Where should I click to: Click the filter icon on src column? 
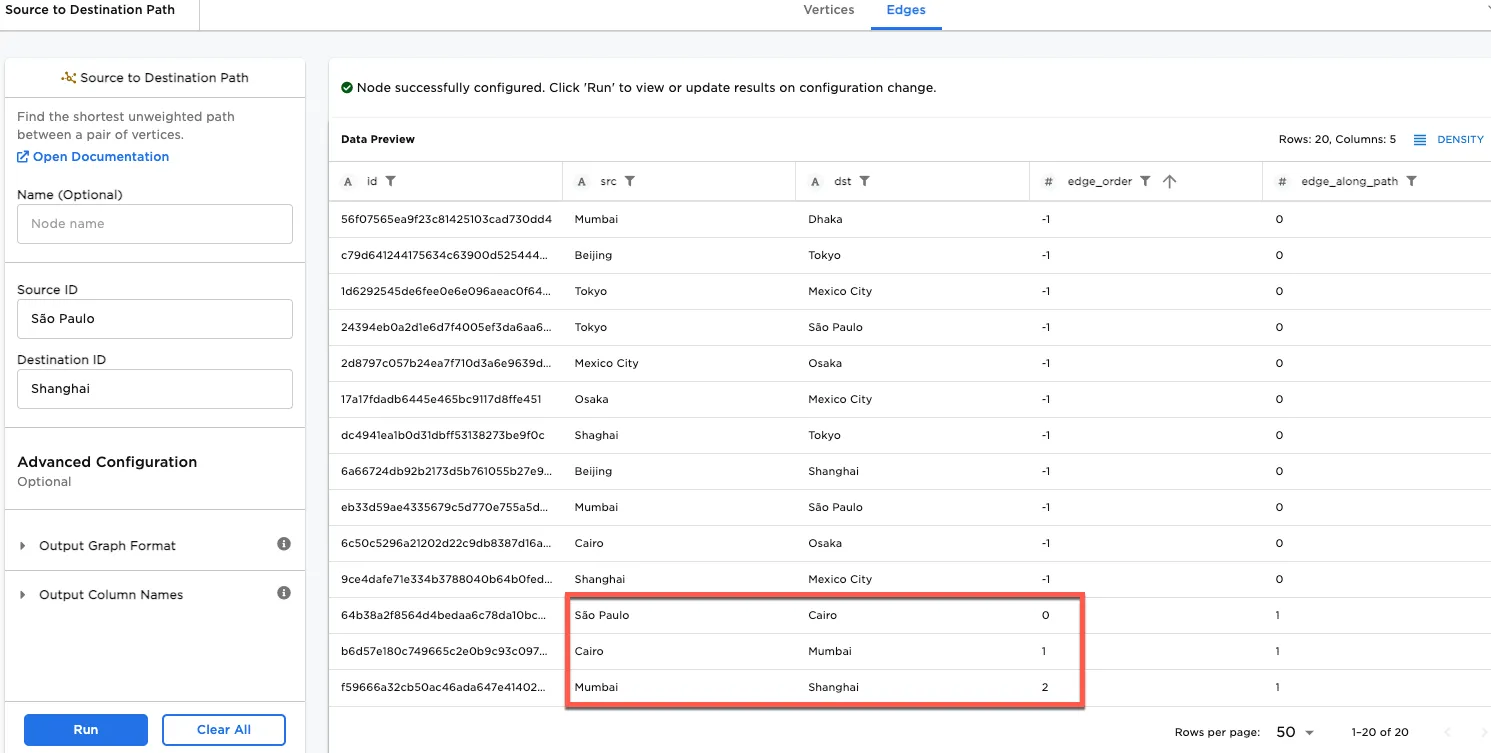[630, 182]
